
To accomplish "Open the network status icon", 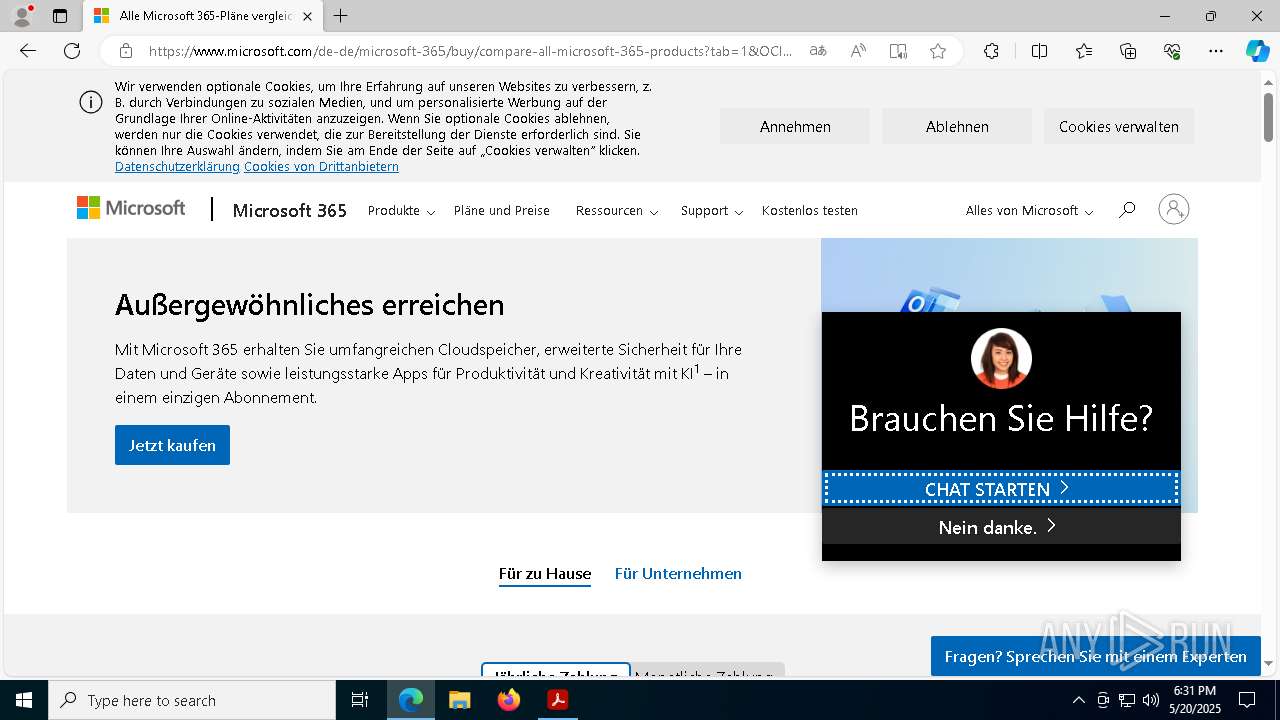I will [x=1127, y=700].
